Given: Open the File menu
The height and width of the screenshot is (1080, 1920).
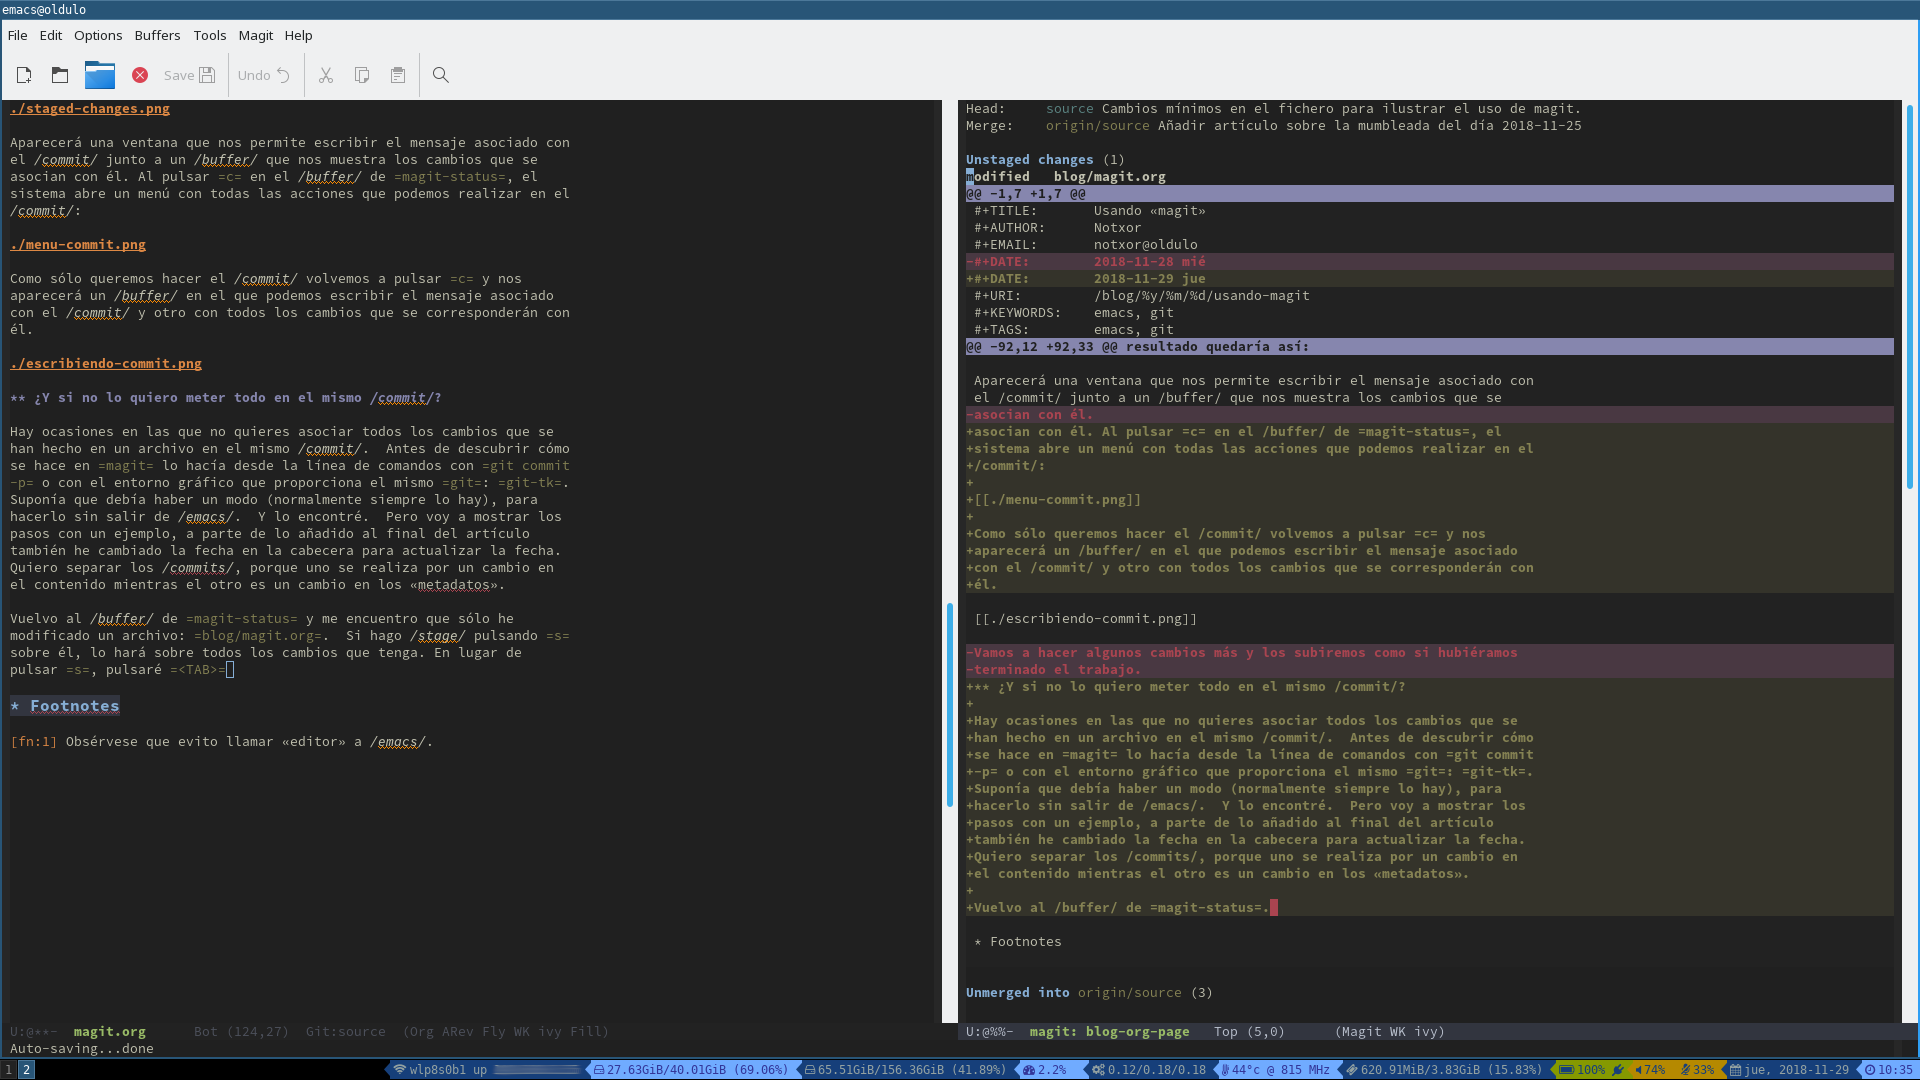Looking at the screenshot, I should 18,35.
